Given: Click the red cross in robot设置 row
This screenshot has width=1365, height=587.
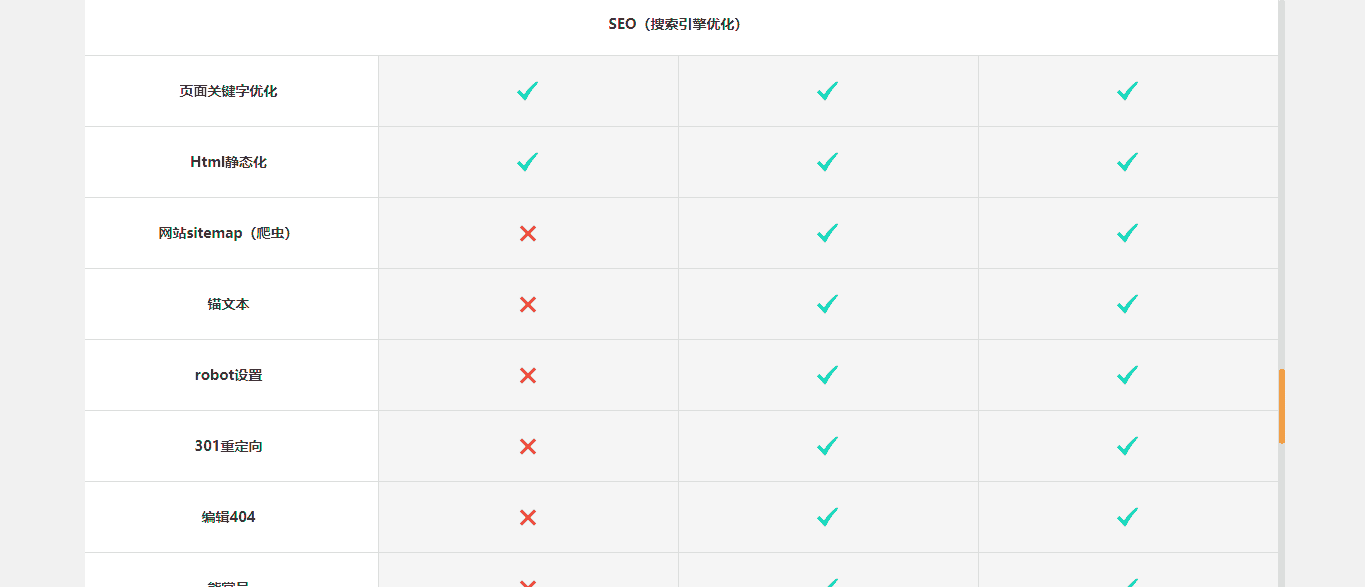Looking at the screenshot, I should pyautogui.click(x=528, y=375).
